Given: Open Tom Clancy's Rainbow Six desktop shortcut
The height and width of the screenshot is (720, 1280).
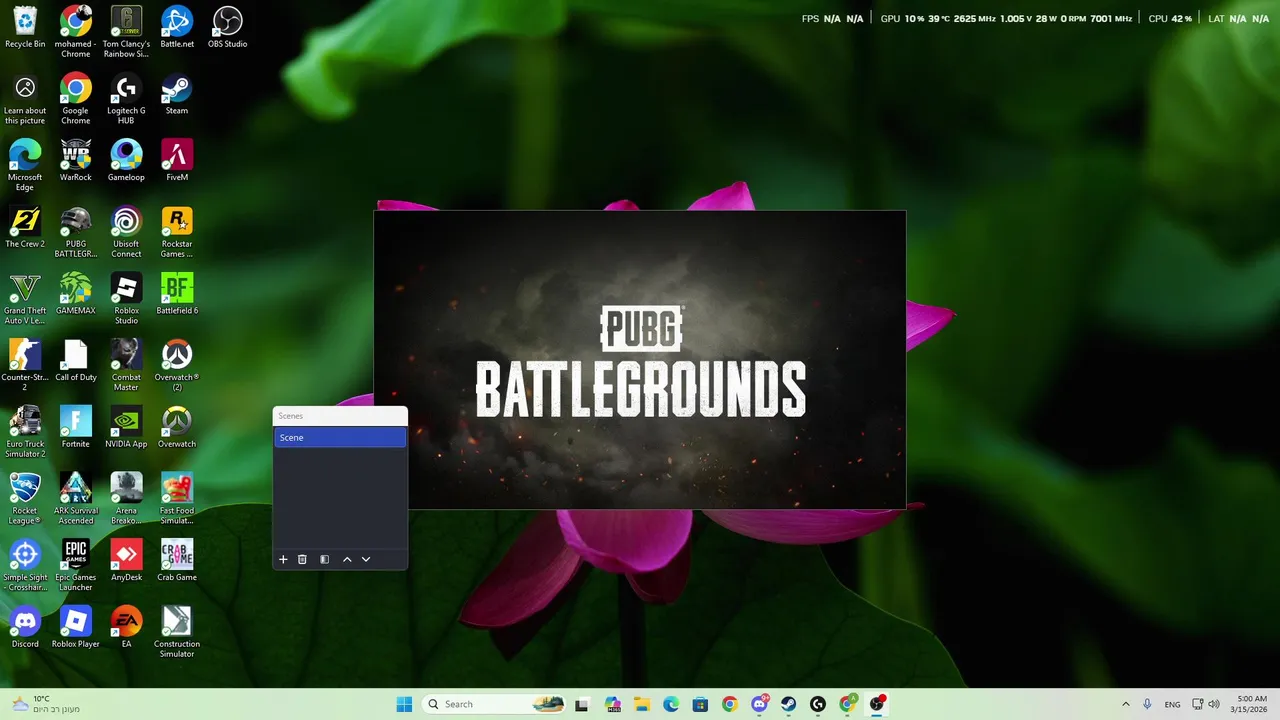Looking at the screenshot, I should click(x=126, y=32).
